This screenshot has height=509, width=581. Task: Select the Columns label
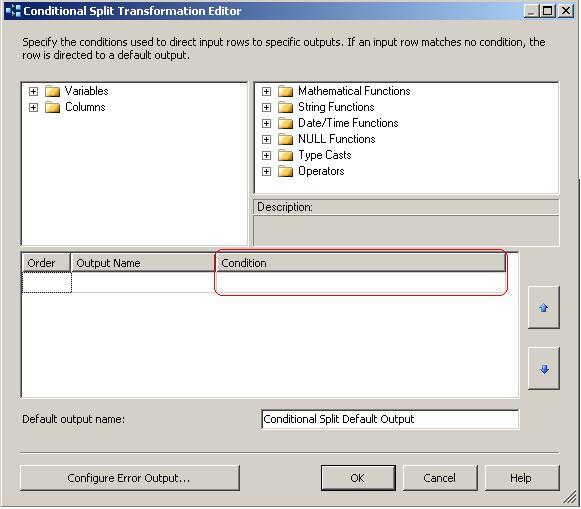85,107
